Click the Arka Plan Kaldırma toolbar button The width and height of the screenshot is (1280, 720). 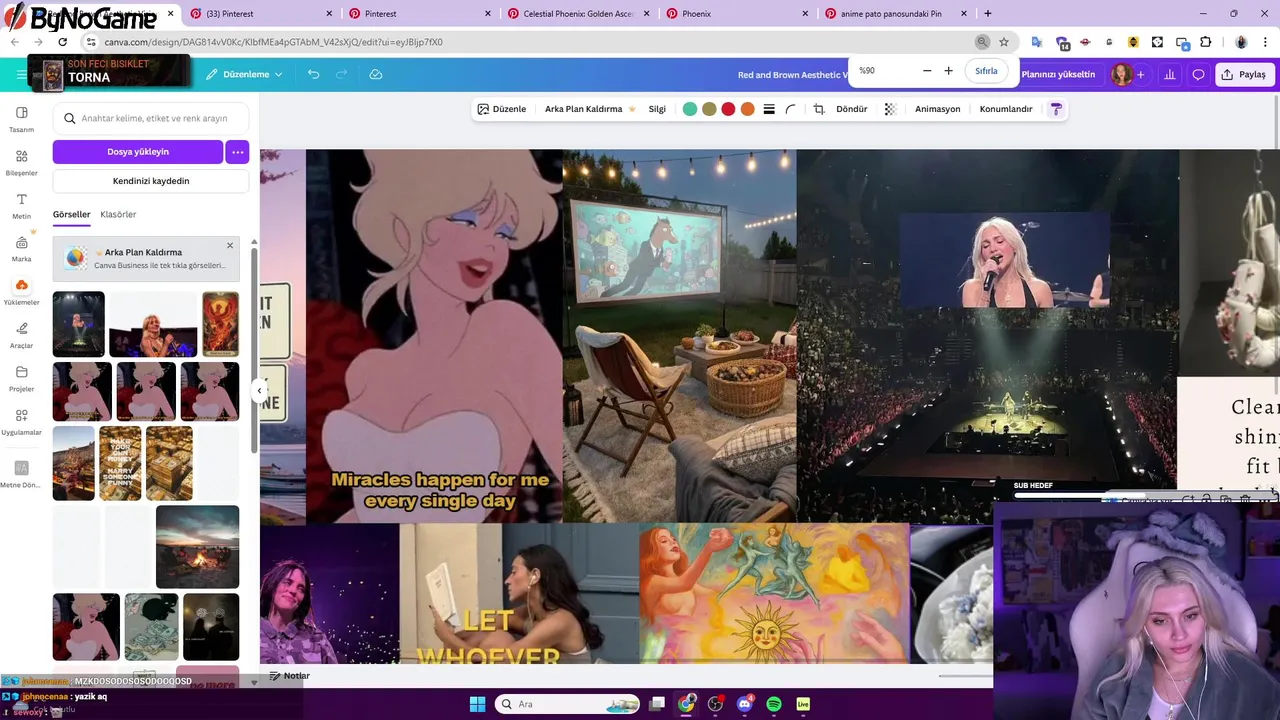pos(590,109)
